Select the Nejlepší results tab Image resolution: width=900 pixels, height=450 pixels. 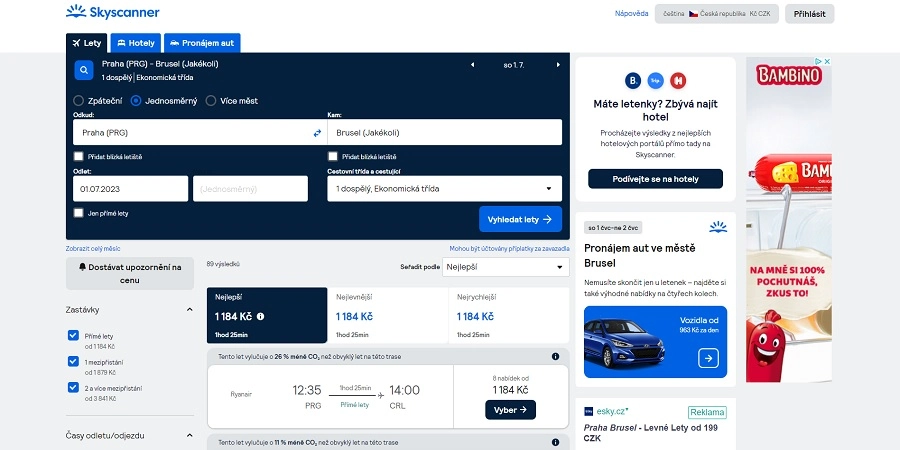(267, 315)
